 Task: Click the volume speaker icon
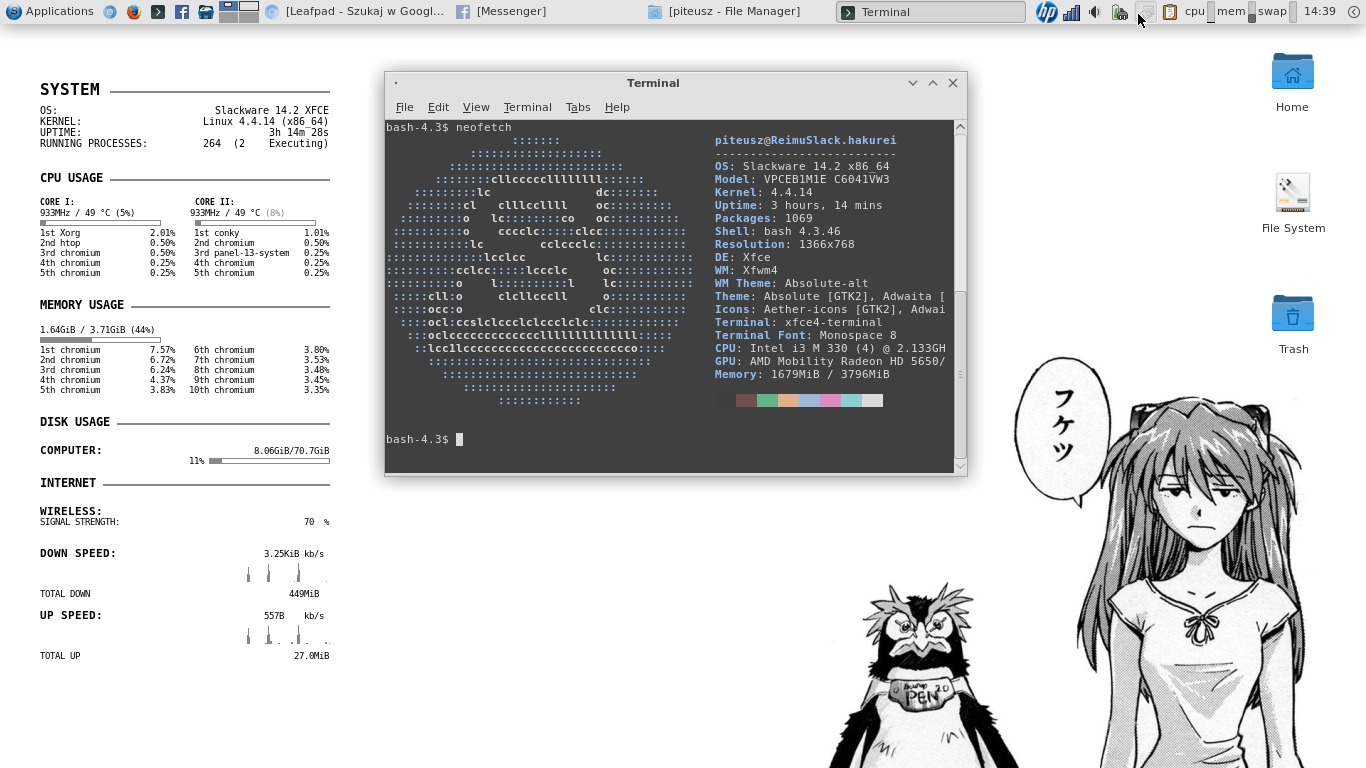(1095, 12)
